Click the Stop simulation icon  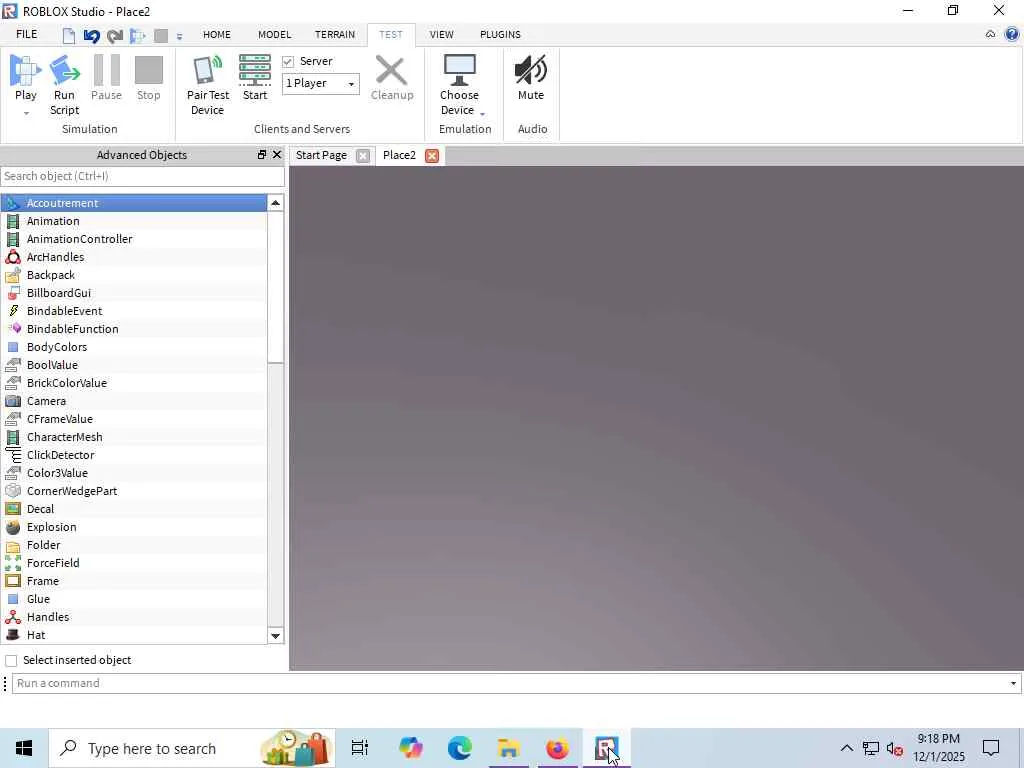(148, 71)
